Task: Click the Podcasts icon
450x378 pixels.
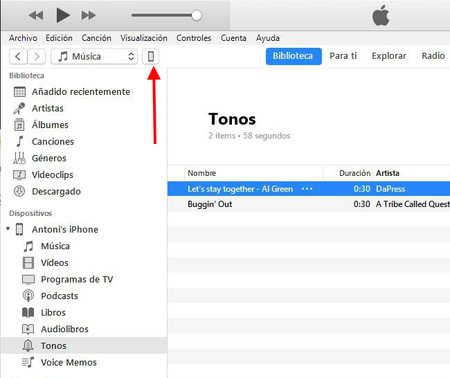Action: click(x=28, y=296)
